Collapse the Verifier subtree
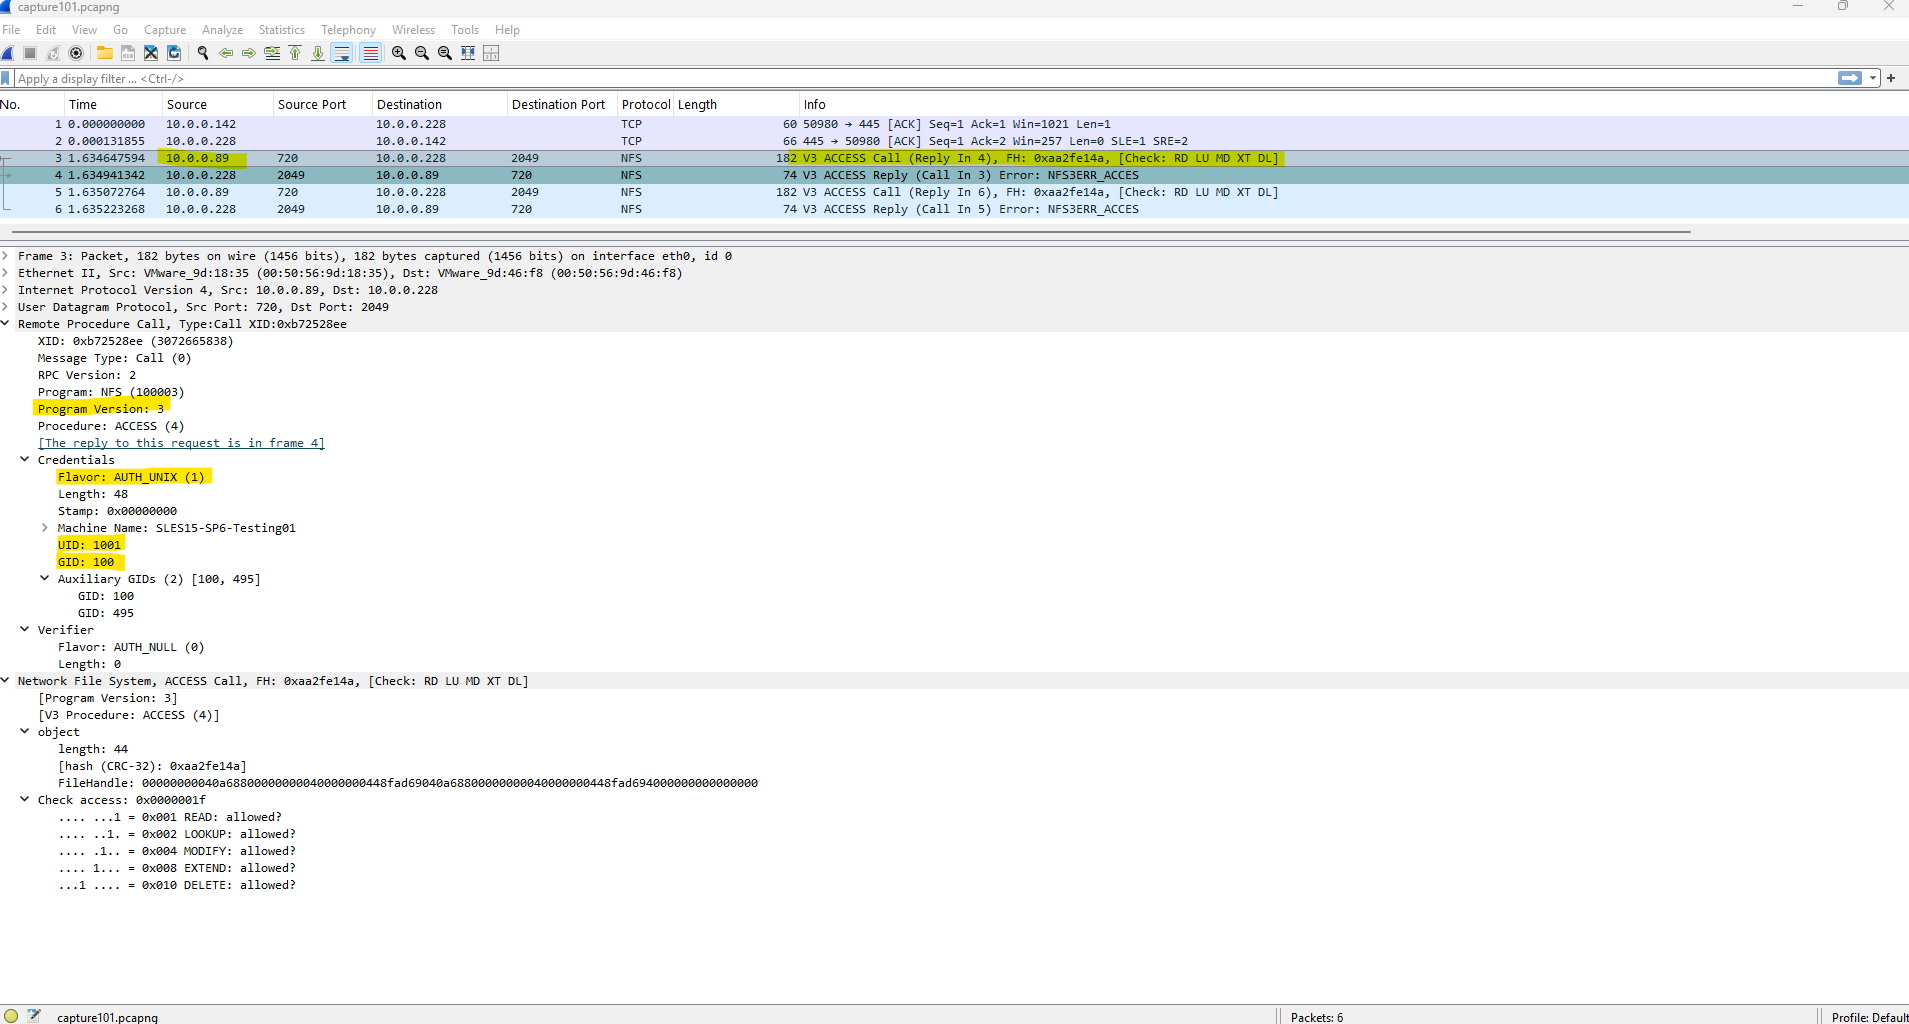Viewport: 1909px width, 1024px height. click(25, 630)
